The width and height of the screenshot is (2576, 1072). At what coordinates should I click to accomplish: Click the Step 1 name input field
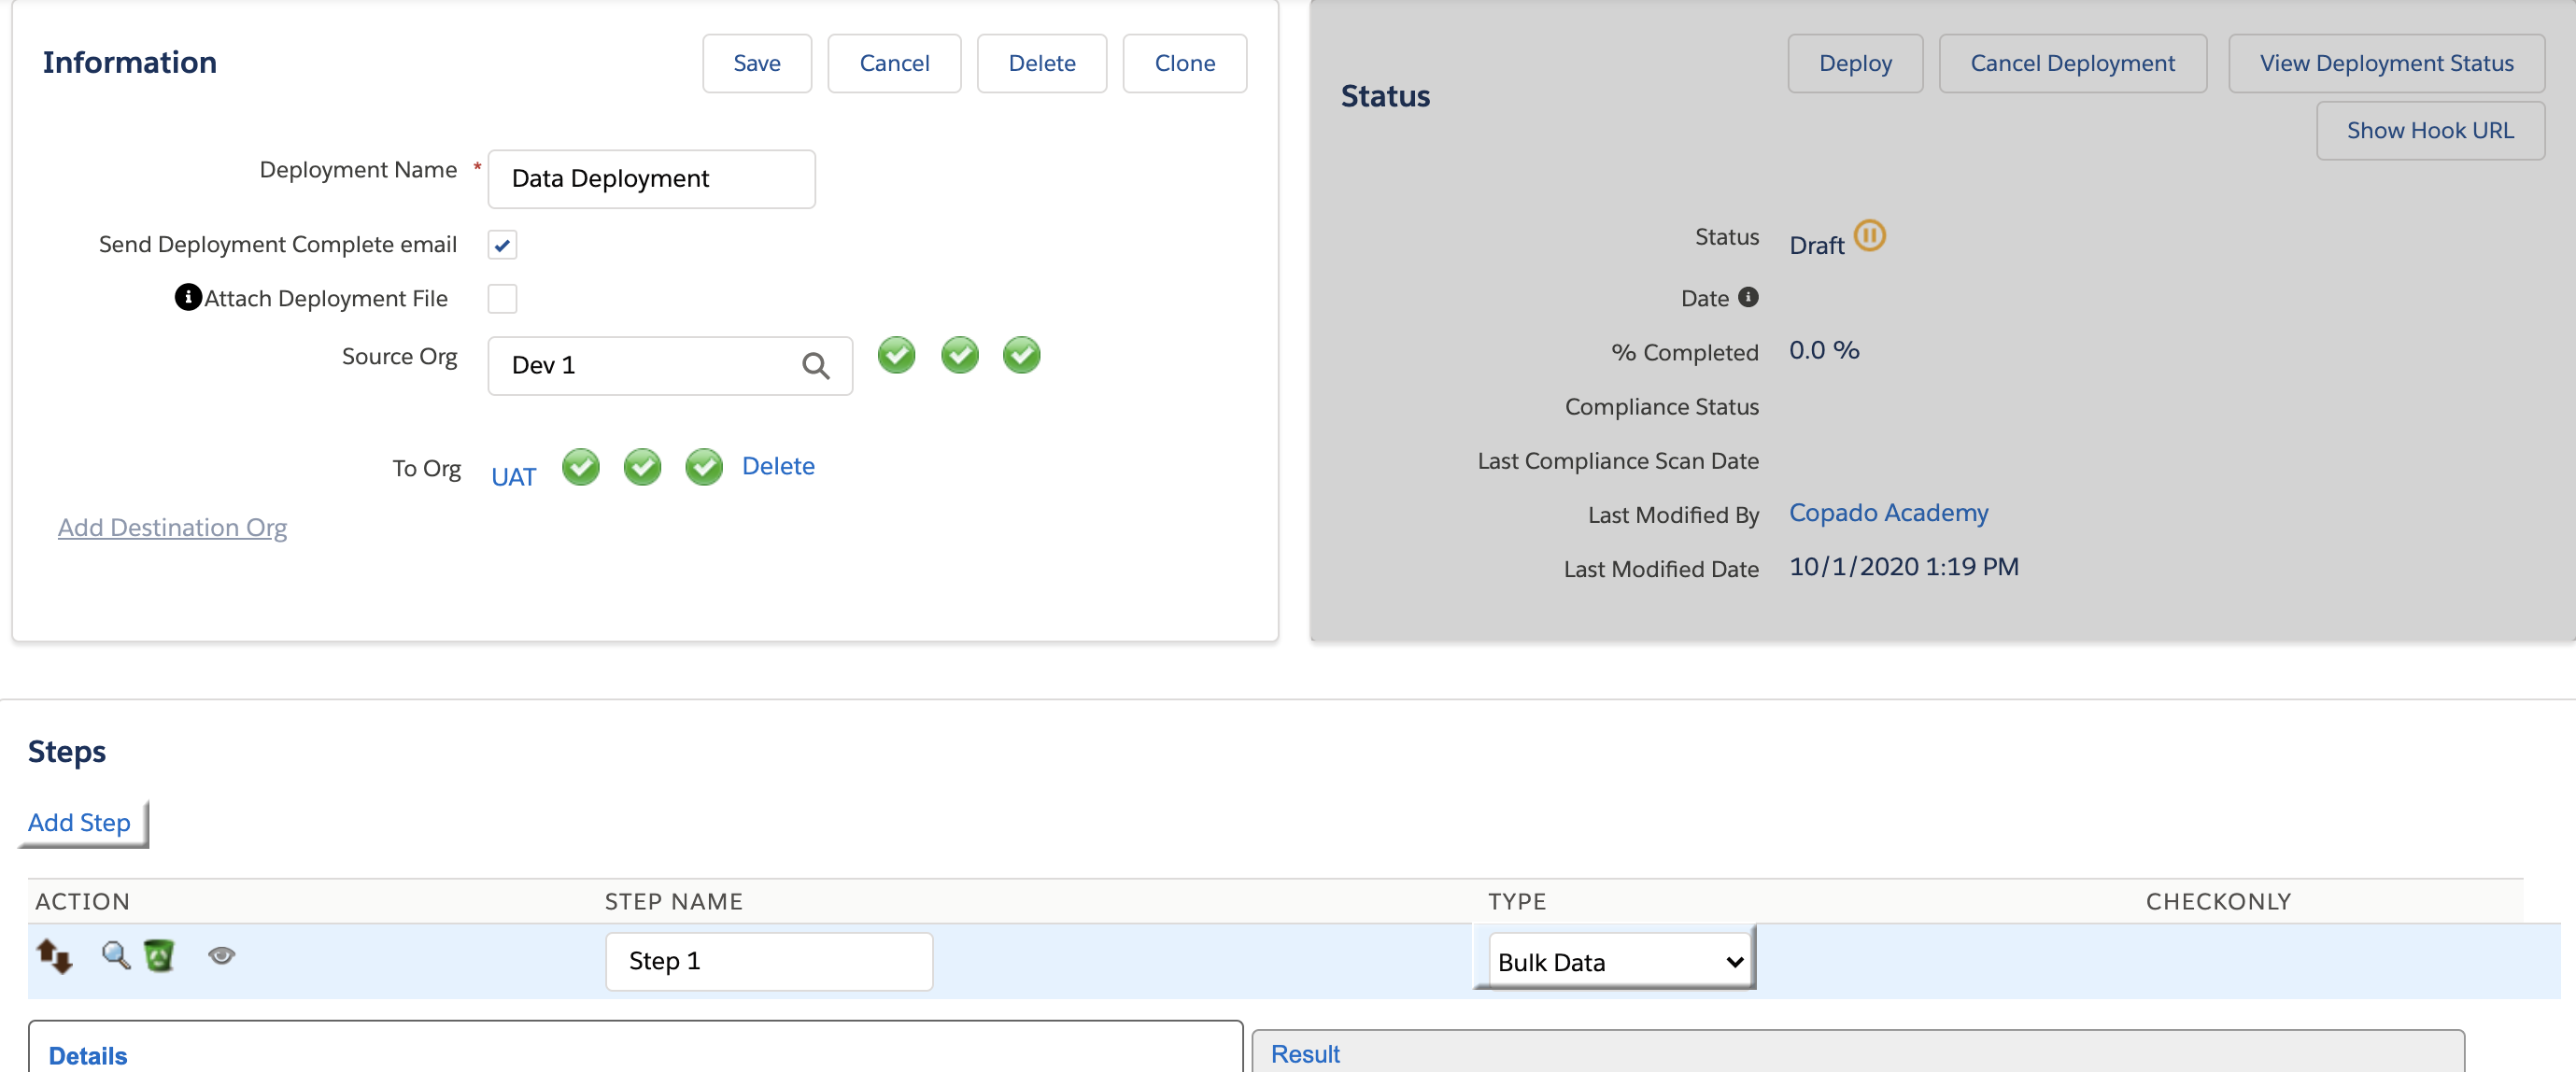point(769,962)
